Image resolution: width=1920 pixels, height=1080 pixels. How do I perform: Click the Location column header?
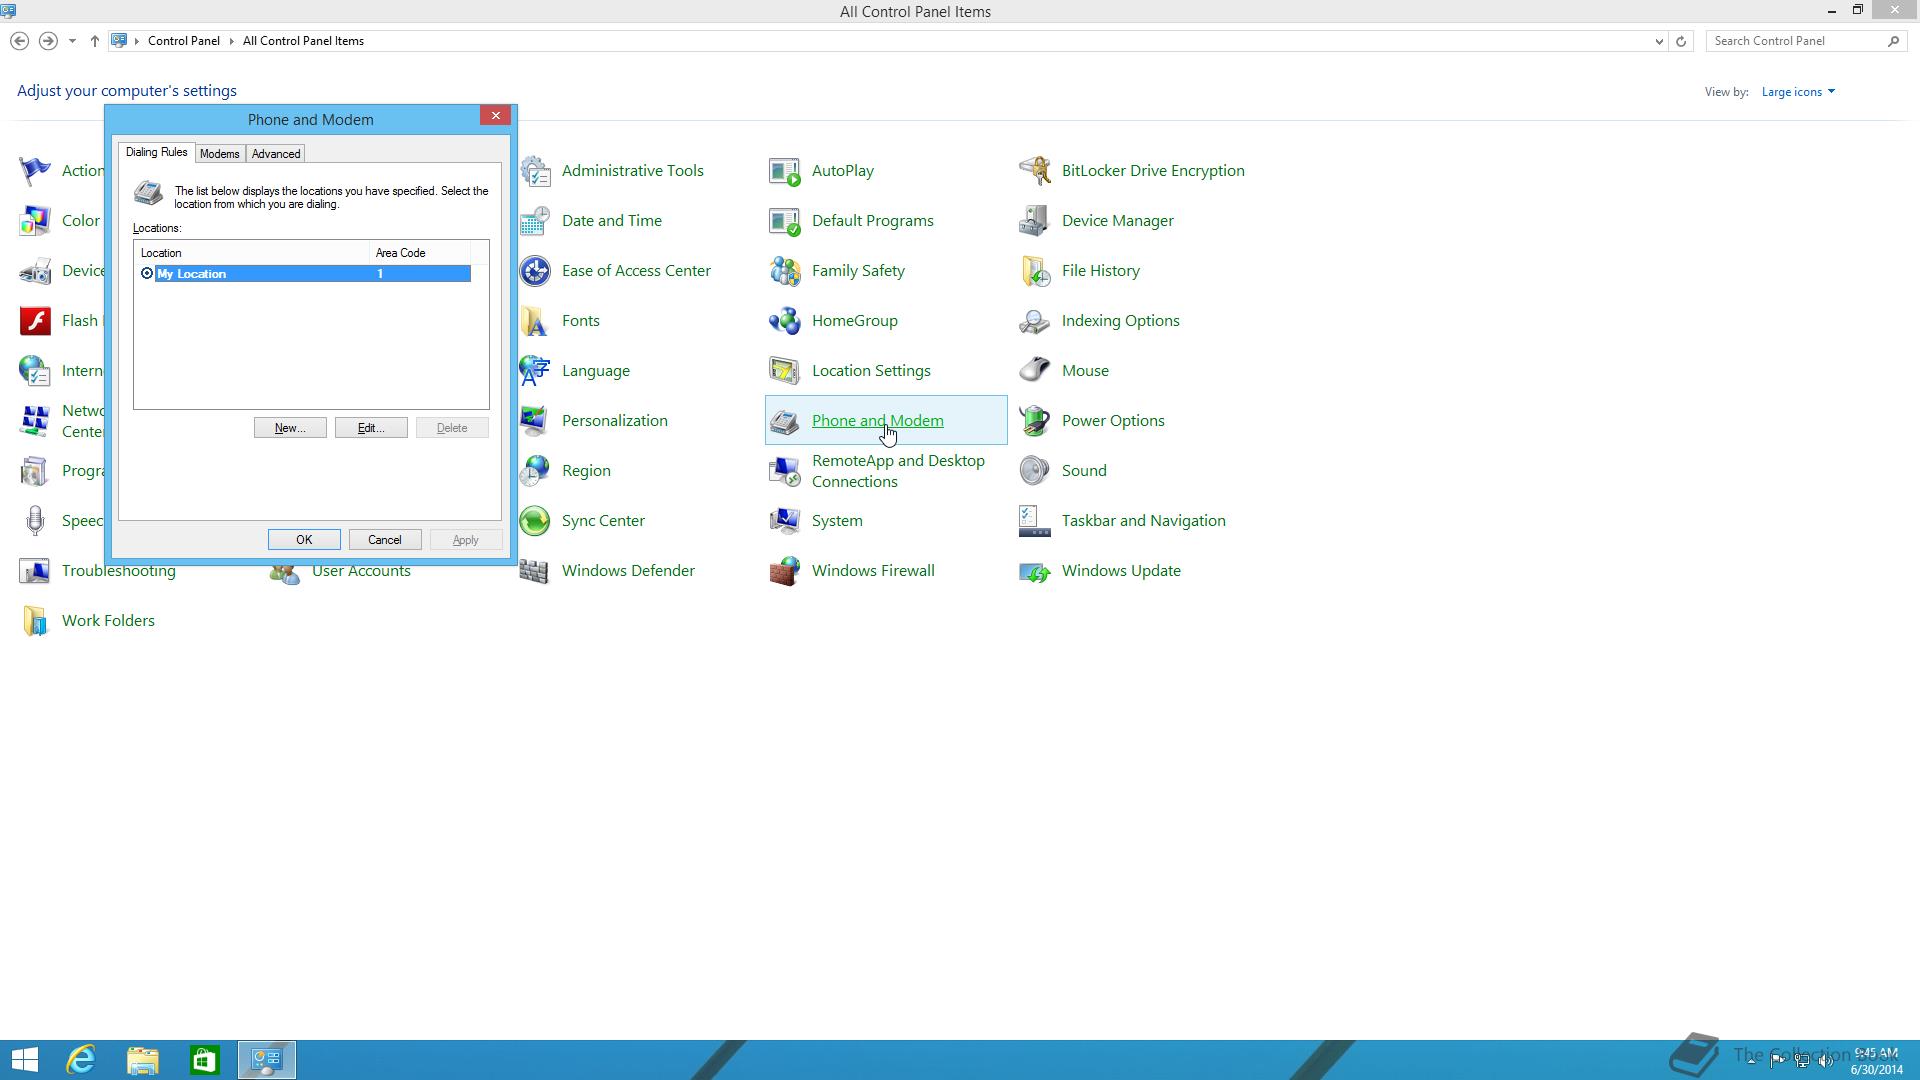click(x=252, y=253)
